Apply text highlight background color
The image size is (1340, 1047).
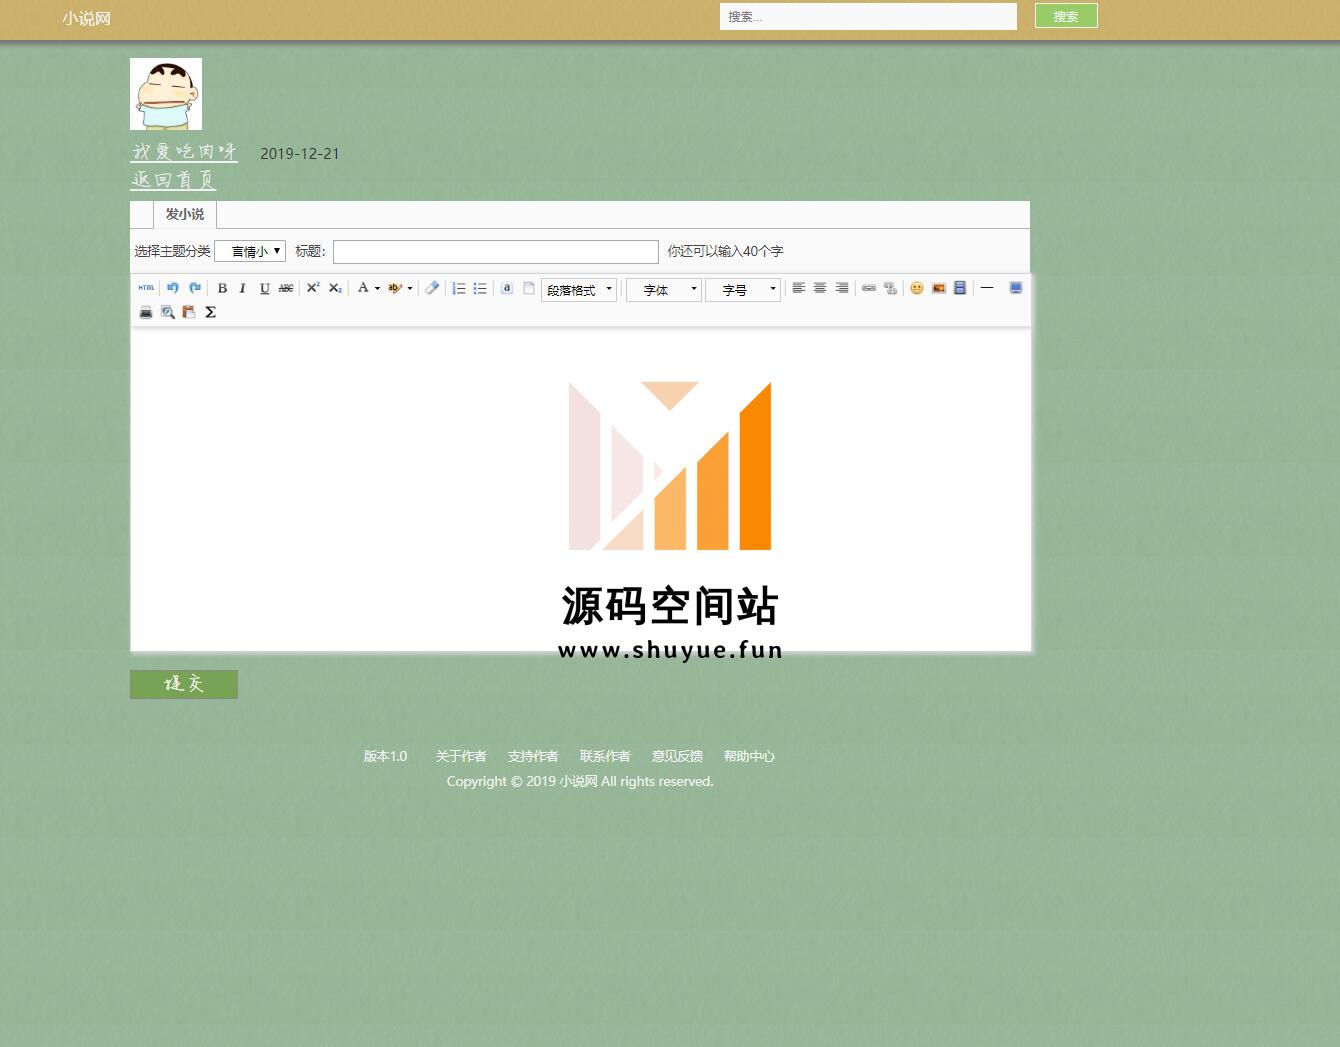click(395, 288)
